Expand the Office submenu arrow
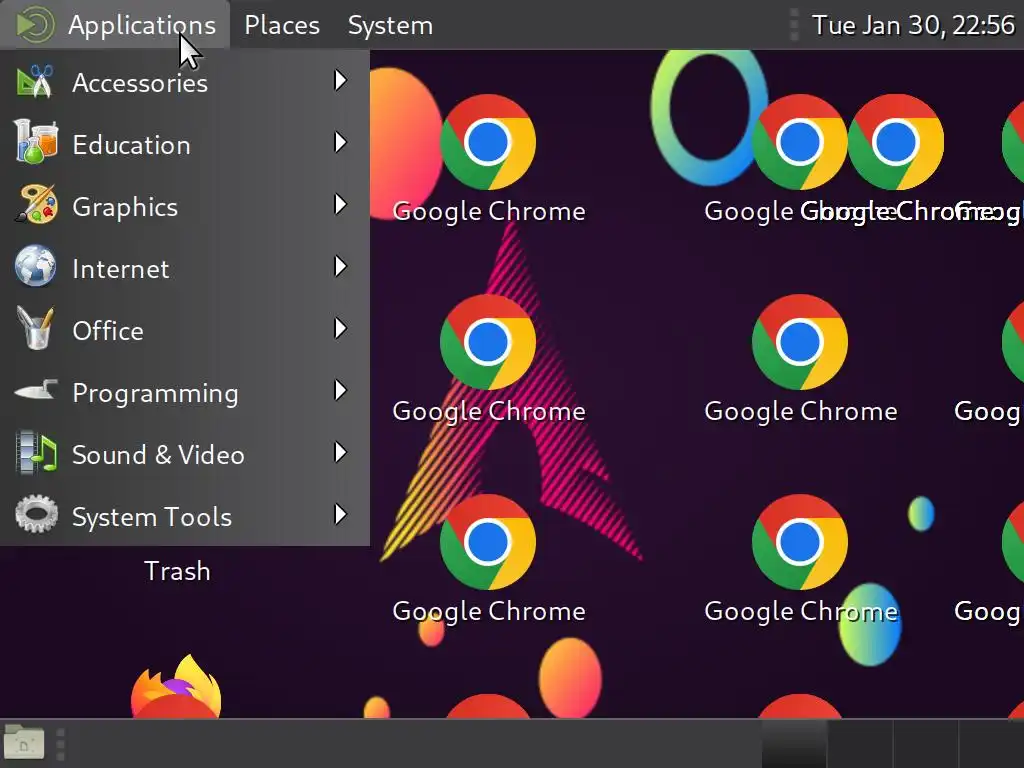Screen dimensions: 1024x768 tap(340, 328)
